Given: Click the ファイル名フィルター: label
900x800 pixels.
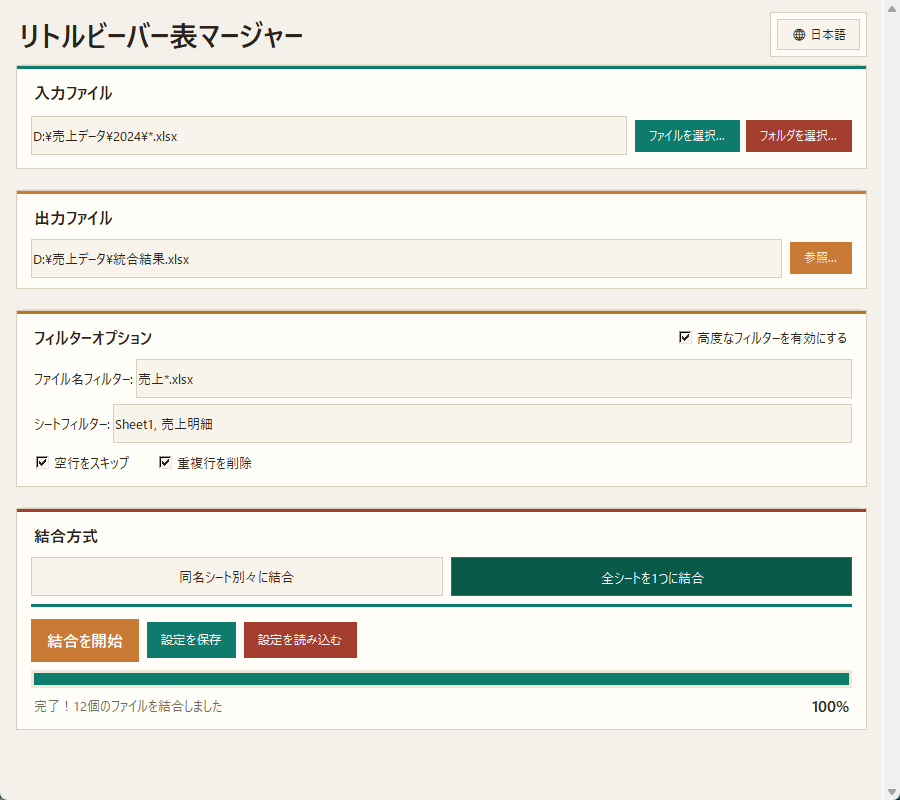Looking at the screenshot, I should 83,379.
